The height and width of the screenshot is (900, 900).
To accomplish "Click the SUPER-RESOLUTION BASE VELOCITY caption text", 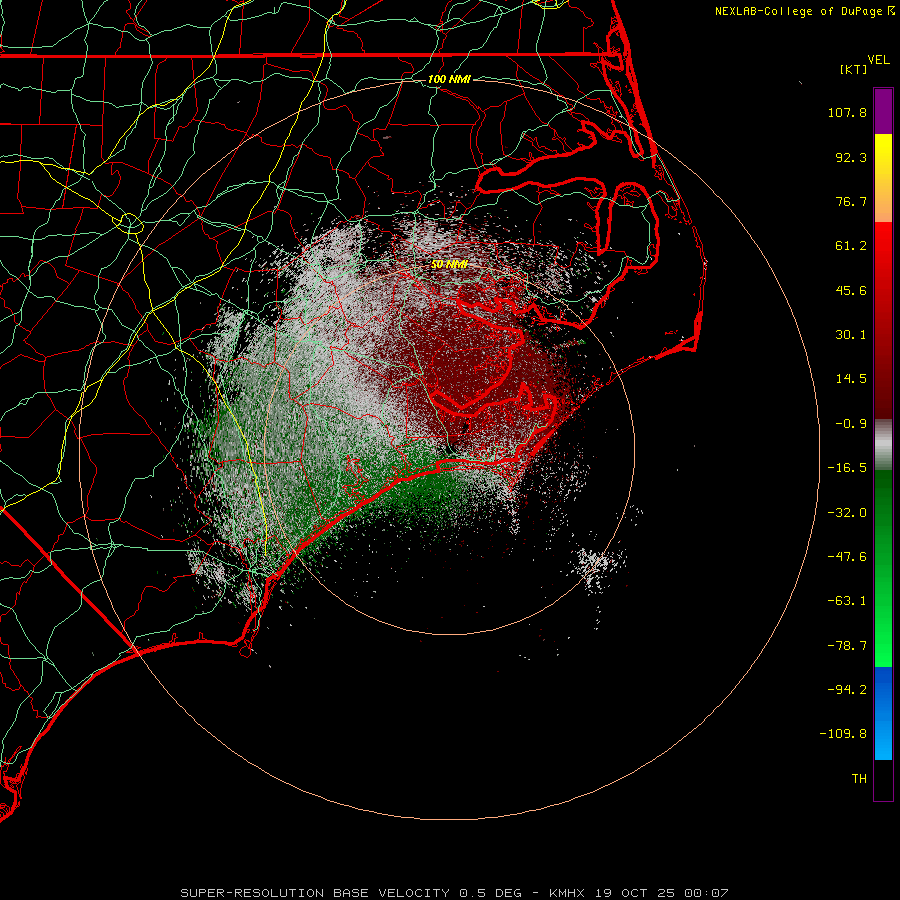I will pyautogui.click(x=318, y=893).
